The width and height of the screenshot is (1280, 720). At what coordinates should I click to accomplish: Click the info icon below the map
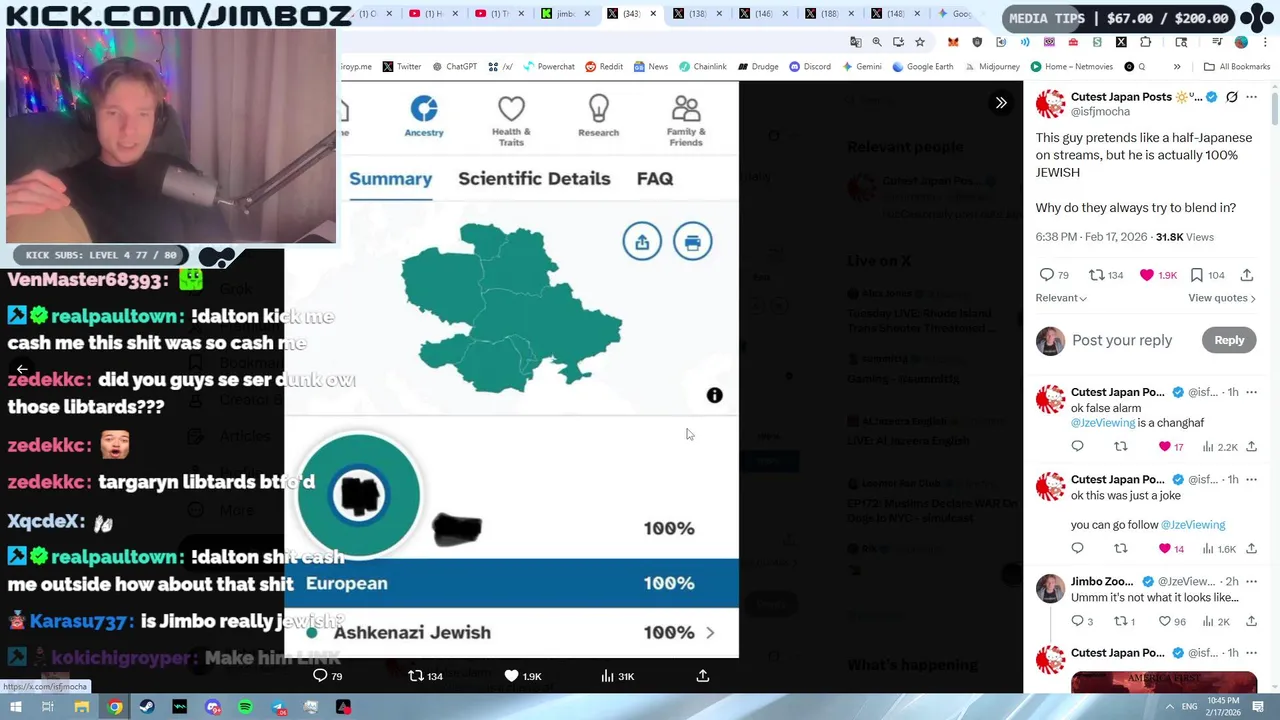[714, 396]
